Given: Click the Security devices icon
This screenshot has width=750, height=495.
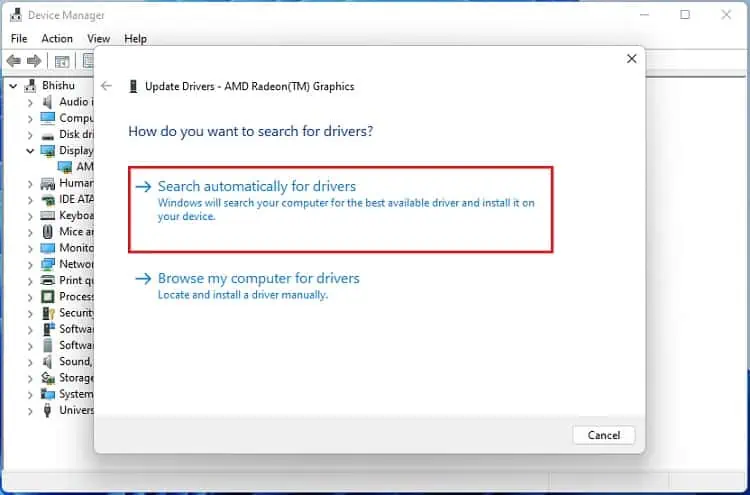Looking at the screenshot, I should [x=47, y=313].
